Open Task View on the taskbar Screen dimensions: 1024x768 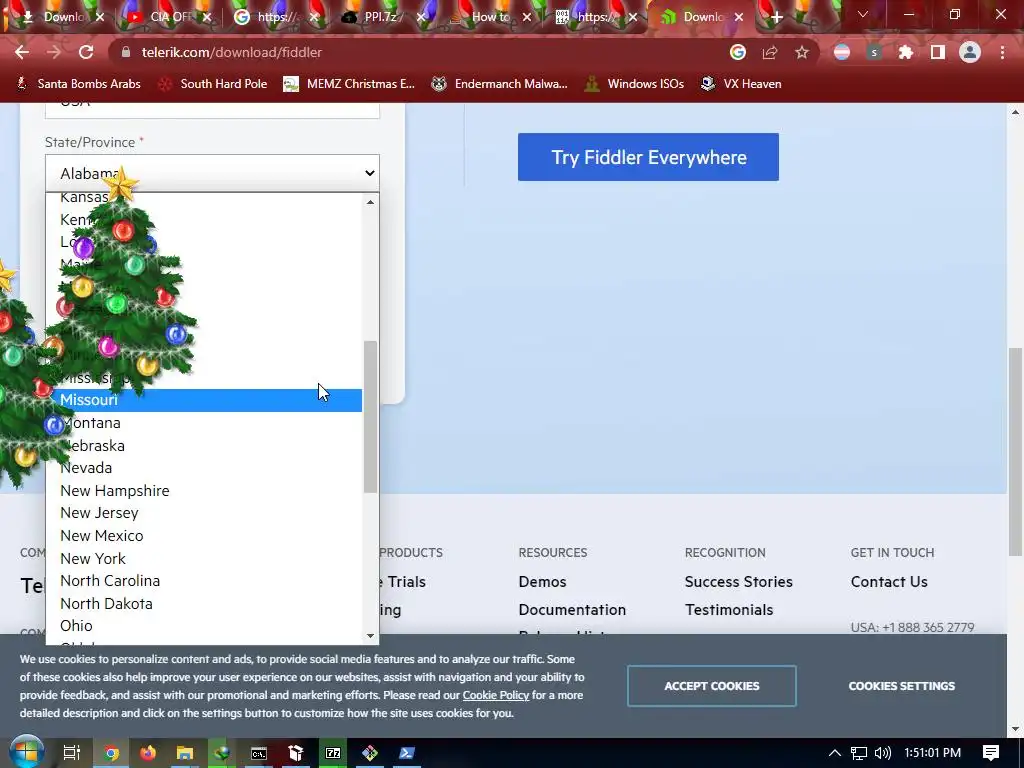(x=72, y=753)
